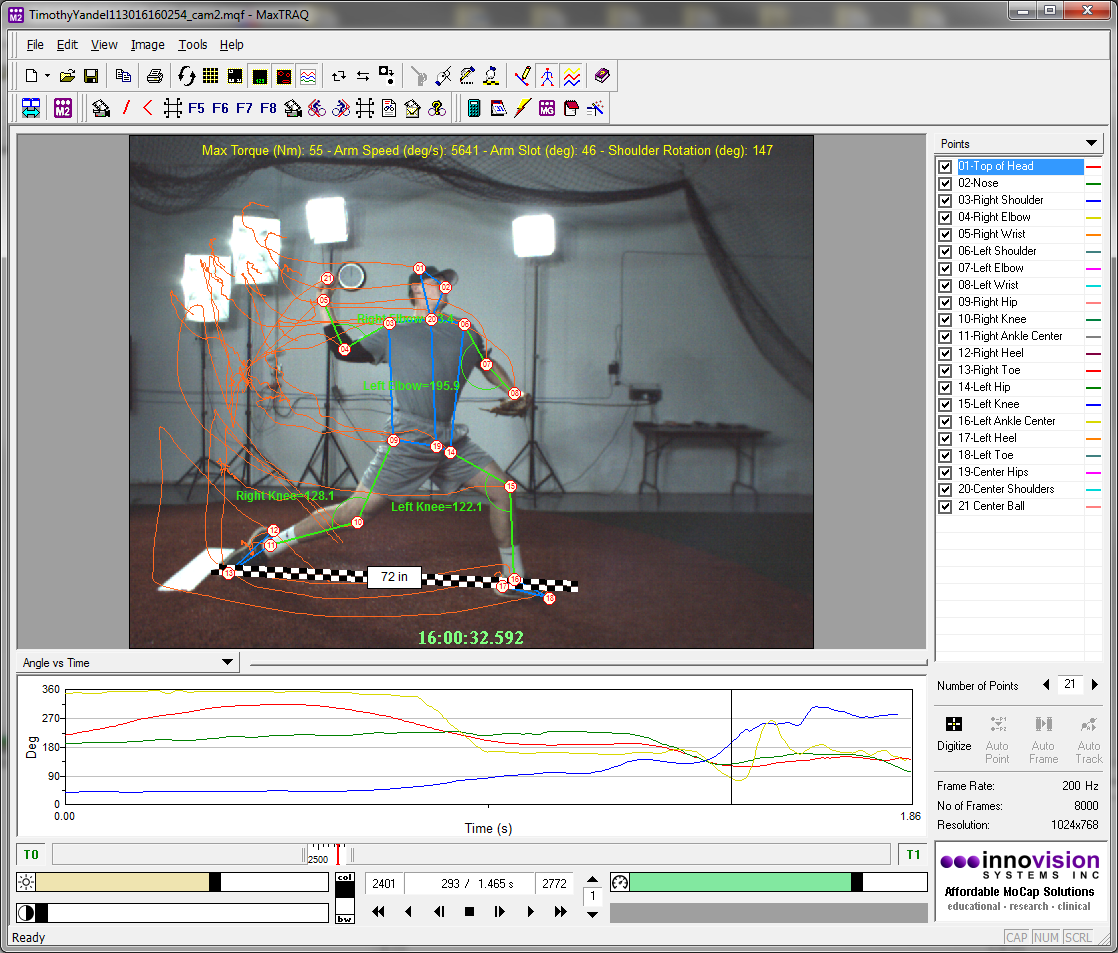1118x953 pixels.
Task: Disable the 21 Center Ball checkbox
Action: point(945,506)
